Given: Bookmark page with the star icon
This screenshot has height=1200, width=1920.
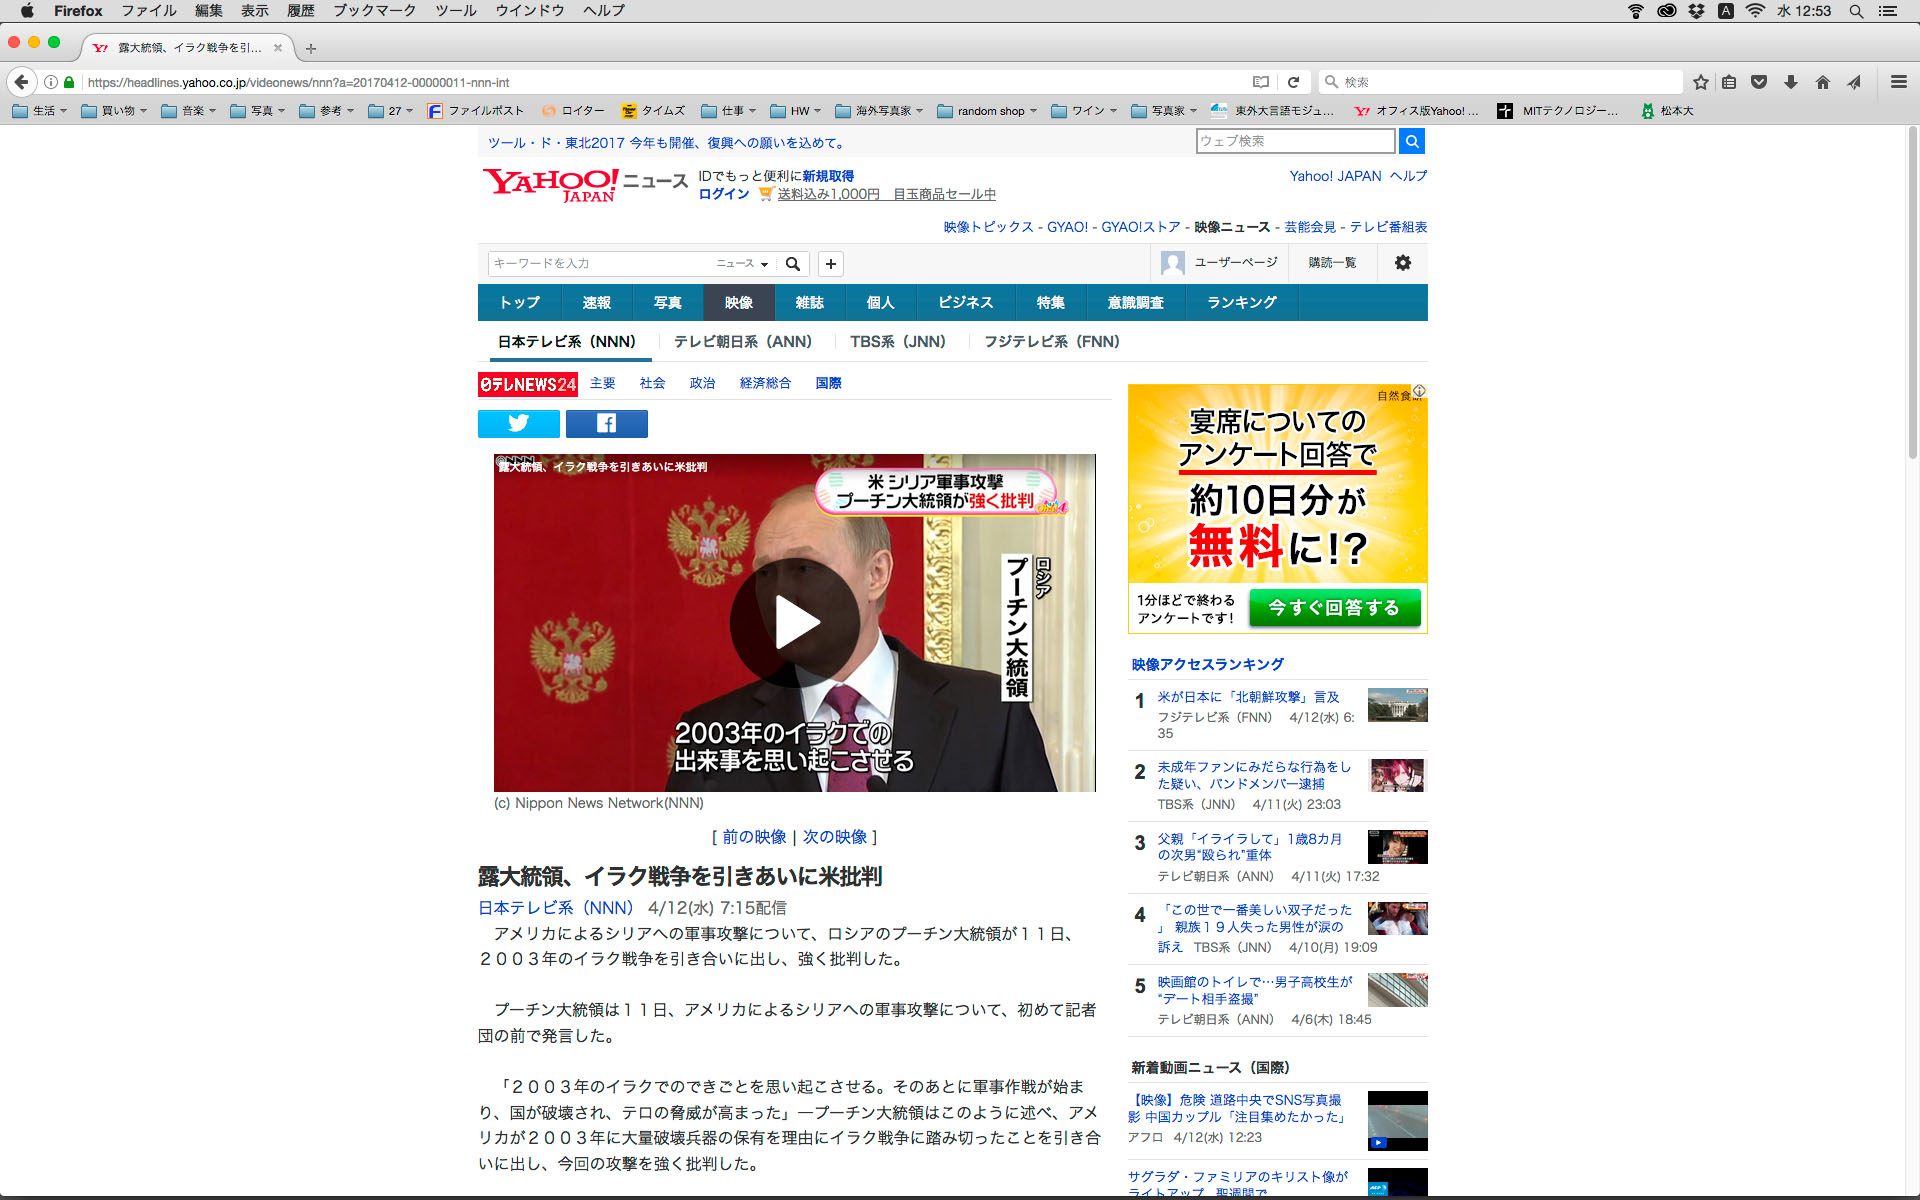Looking at the screenshot, I should tap(1700, 82).
